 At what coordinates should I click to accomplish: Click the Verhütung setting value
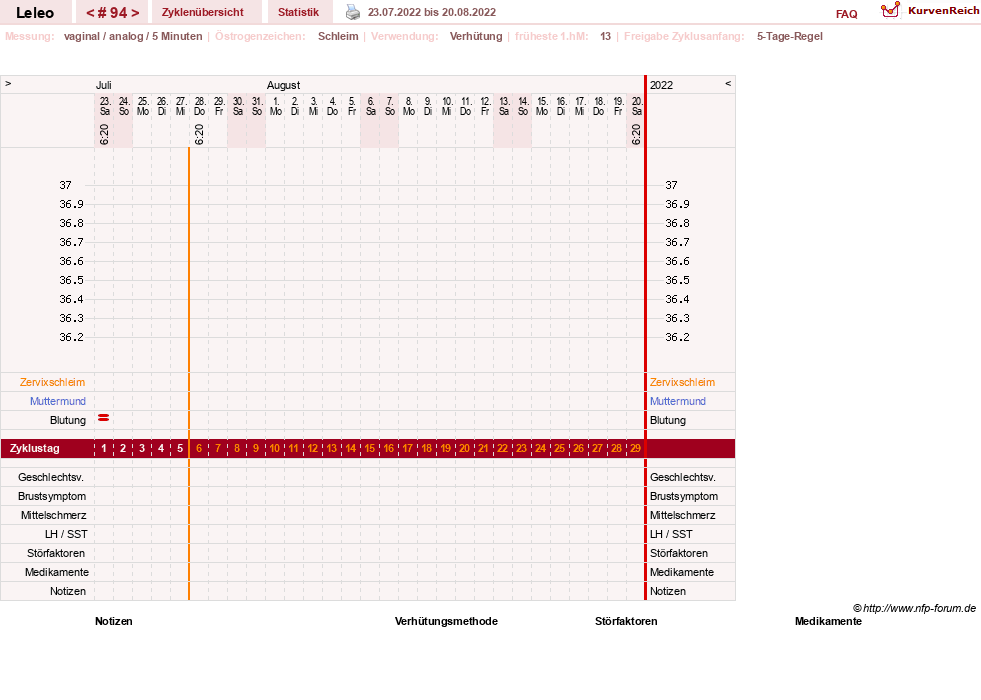(476, 36)
